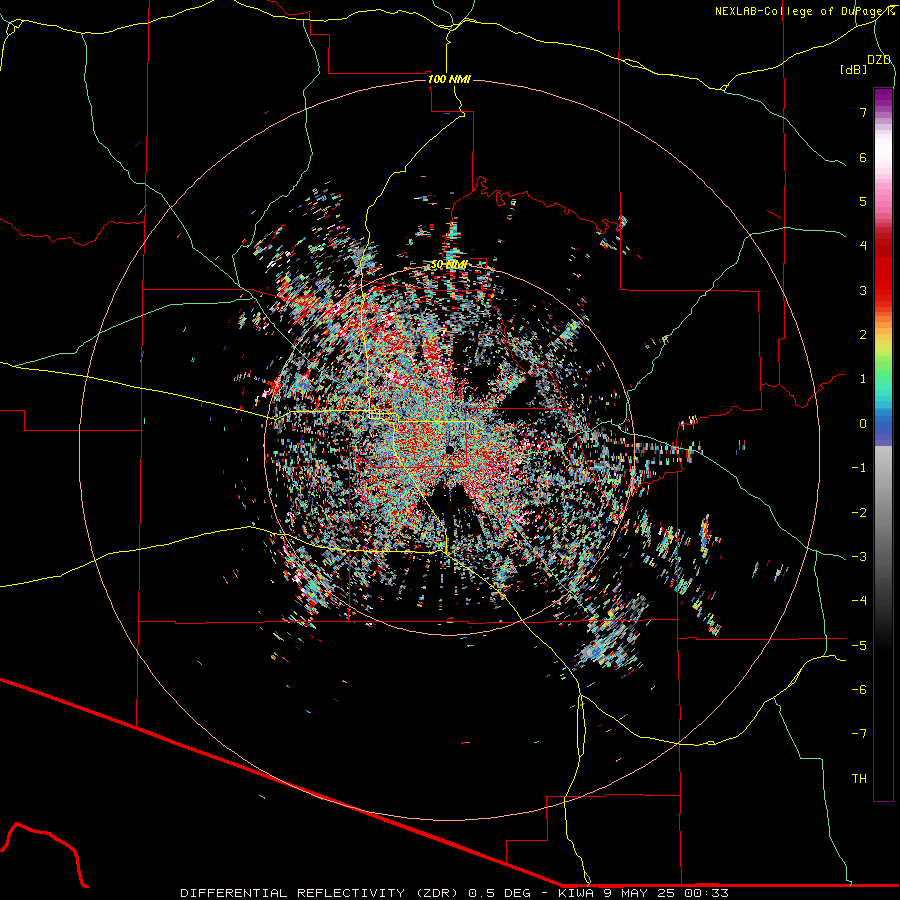Click the 50 NMI range ring label

[449, 265]
